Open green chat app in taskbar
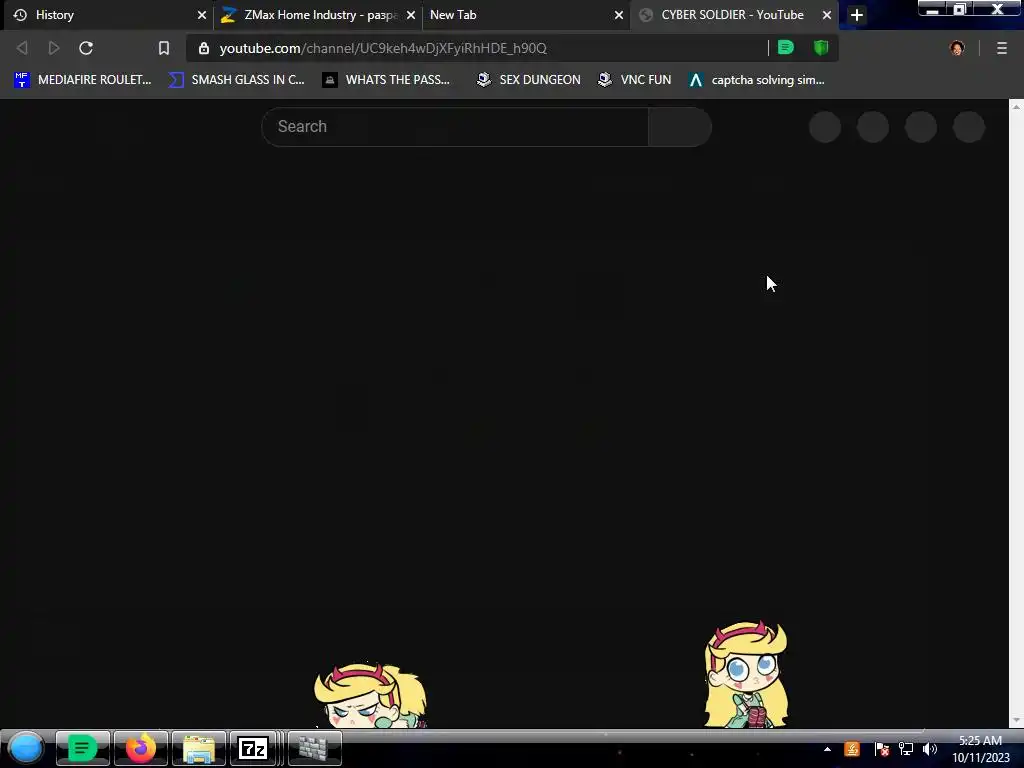The width and height of the screenshot is (1024, 768). click(82, 748)
